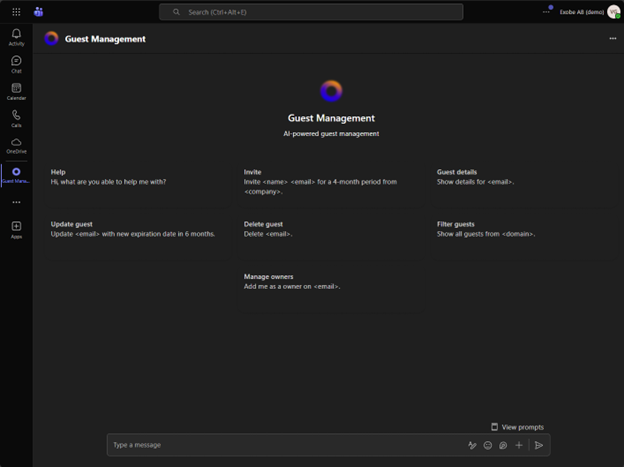Click the Type a message field
Screen dimensions: 624x467
point(280,445)
